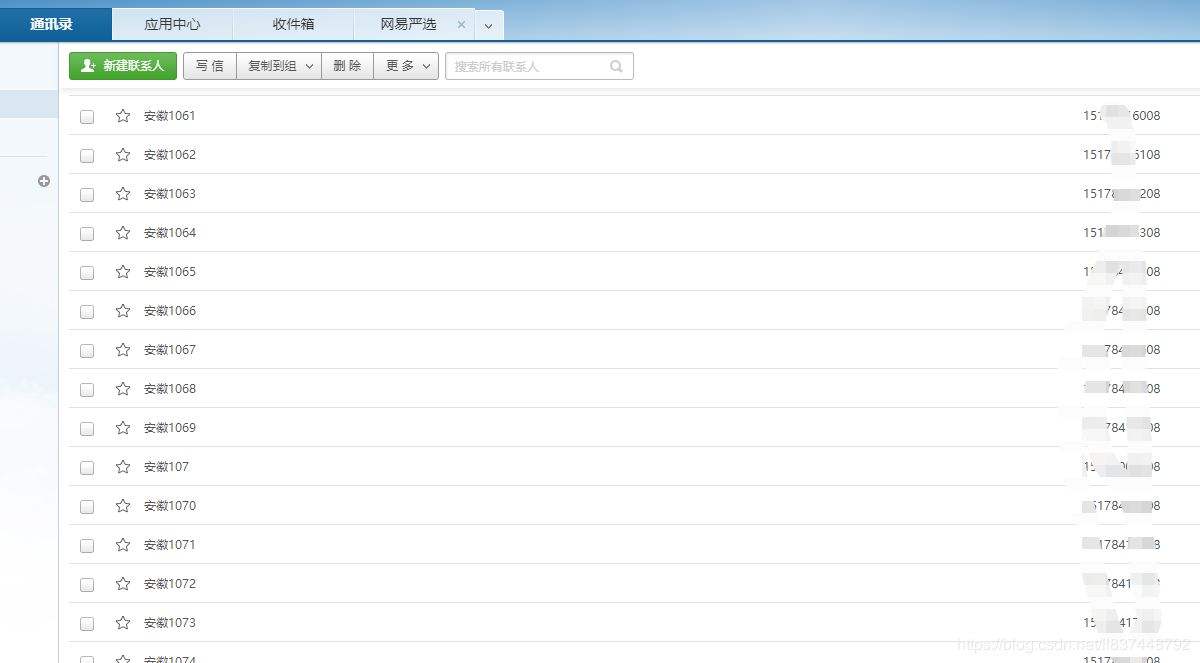Viewport: 1200px width, 663px height.
Task: Star the contact 安徽1063
Action: click(123, 194)
